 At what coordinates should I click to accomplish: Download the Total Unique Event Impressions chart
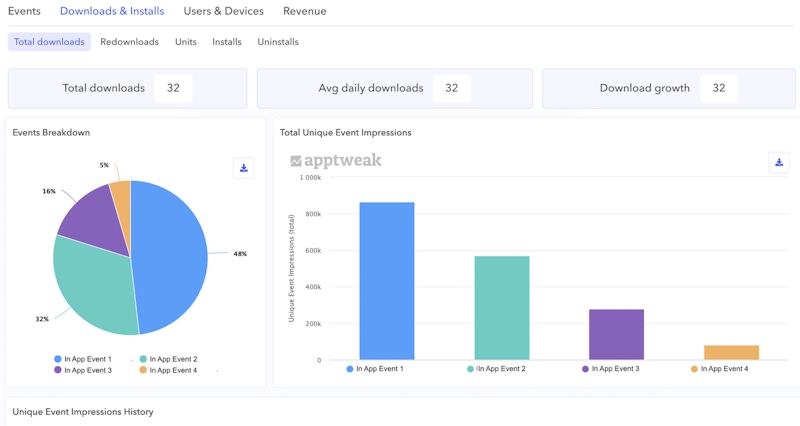(779, 162)
